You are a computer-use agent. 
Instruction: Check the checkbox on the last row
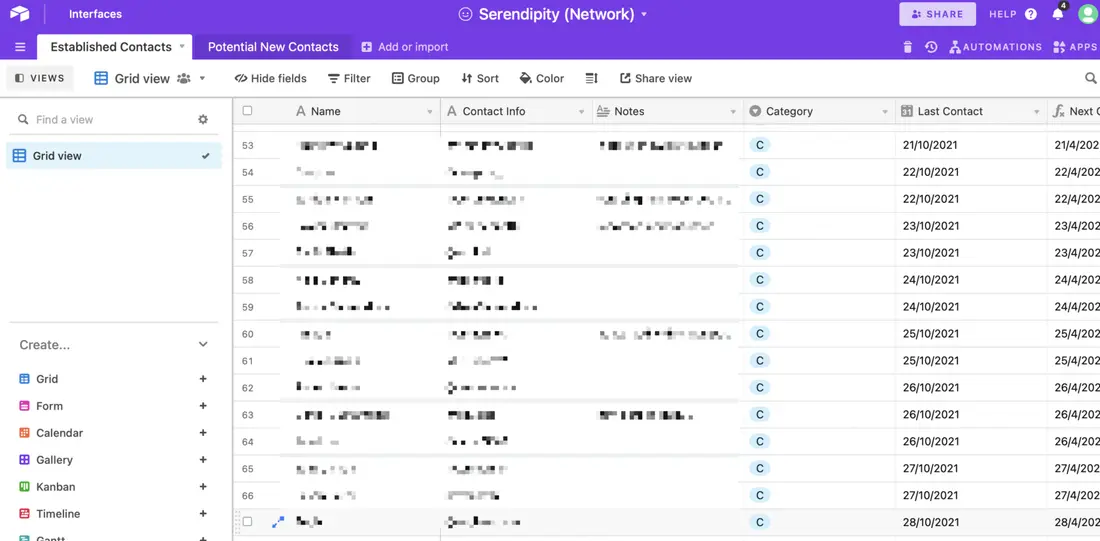coord(247,521)
